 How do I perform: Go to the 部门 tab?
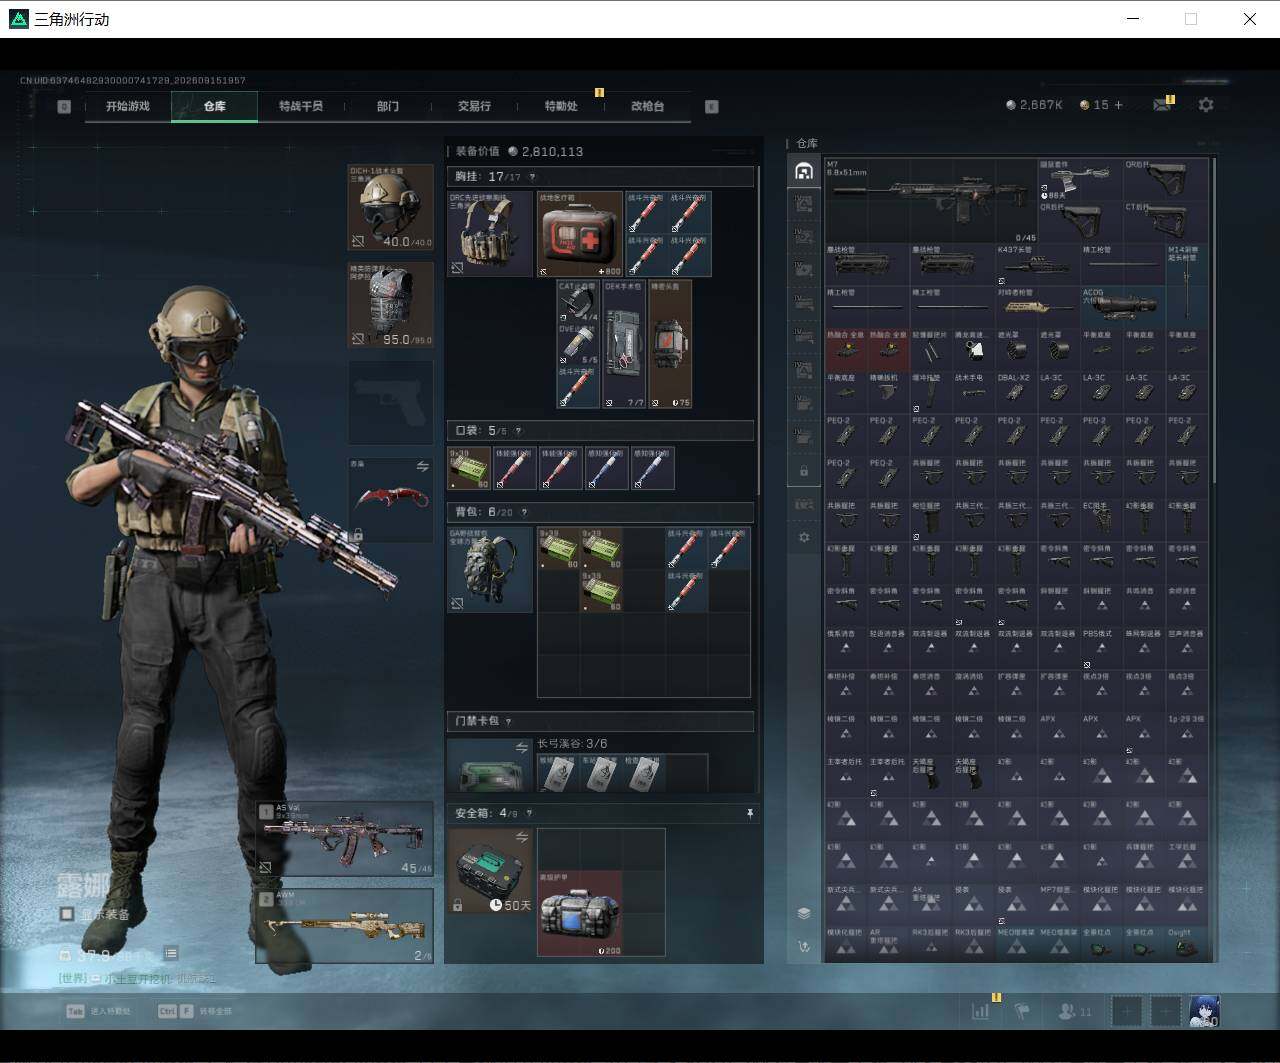click(x=388, y=106)
